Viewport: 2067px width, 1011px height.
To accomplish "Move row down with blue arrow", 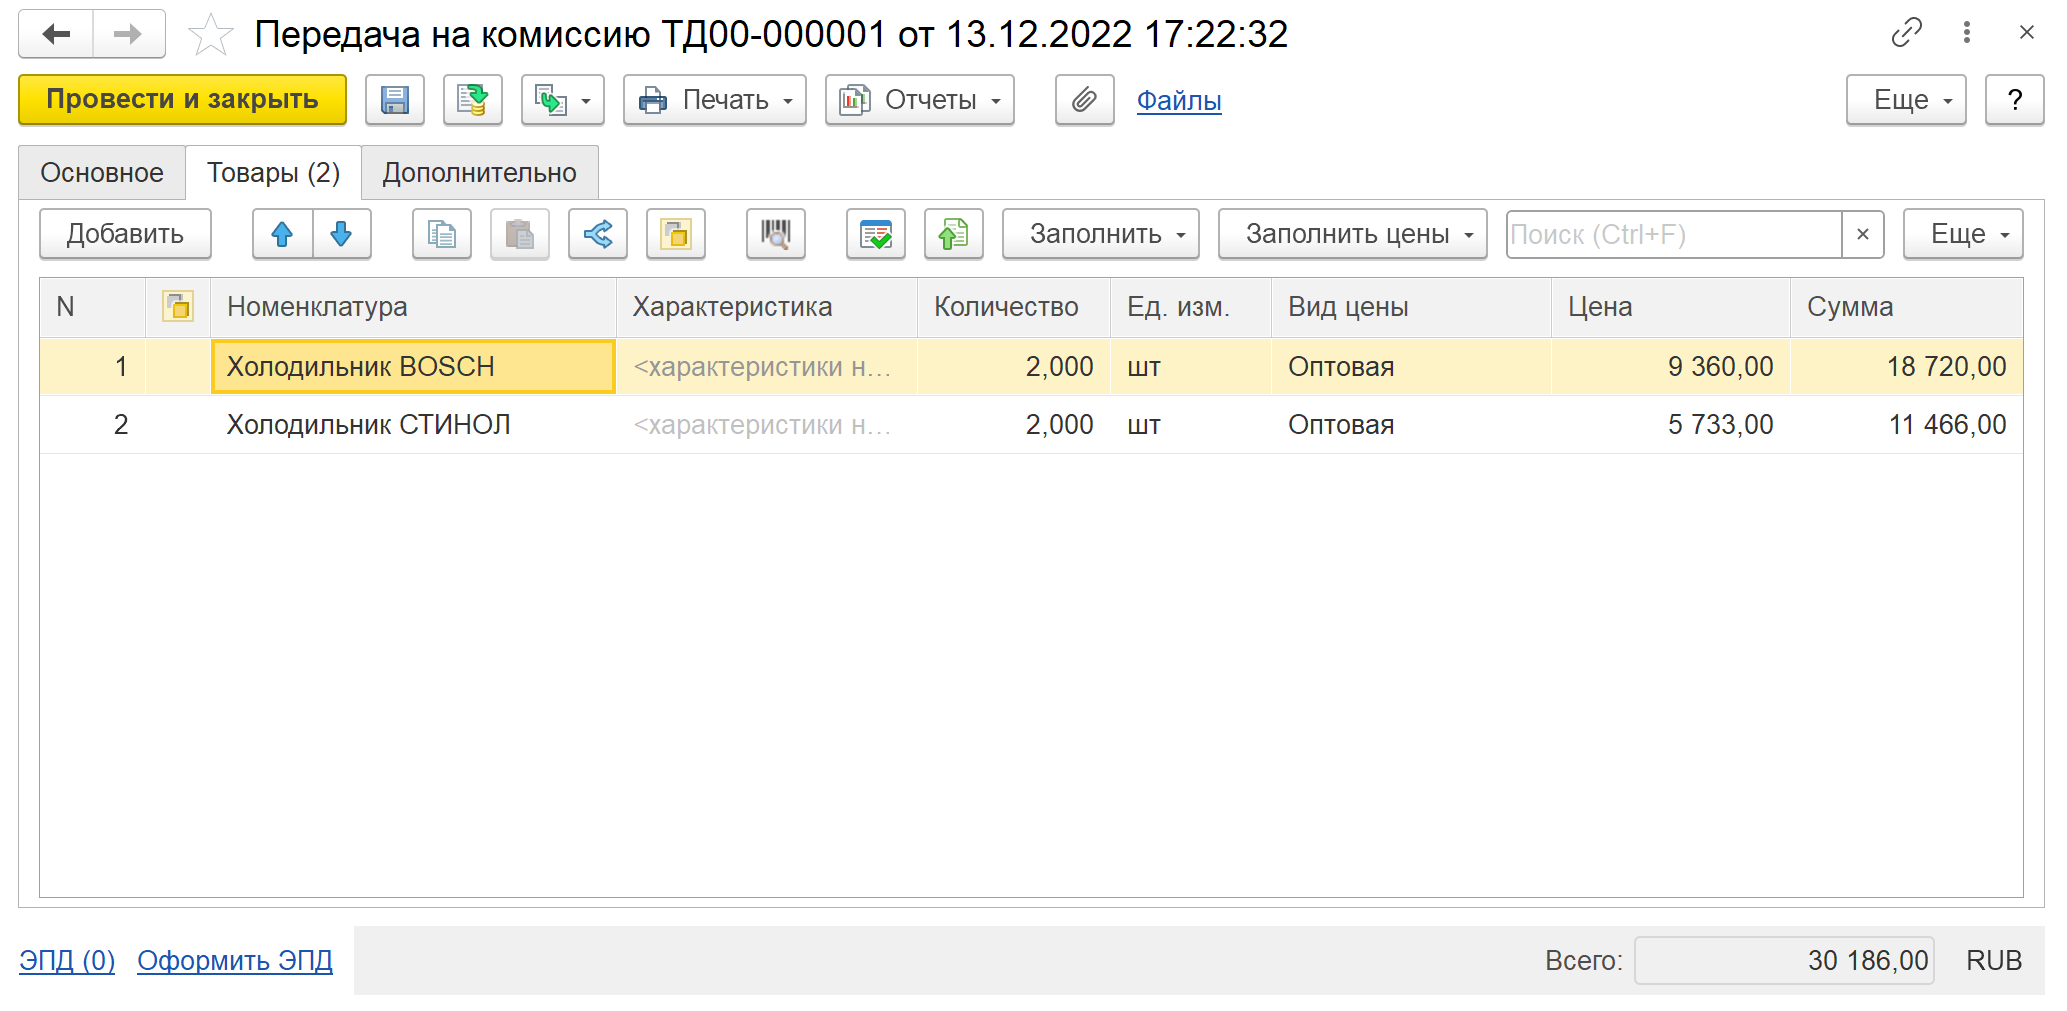I will pos(341,234).
